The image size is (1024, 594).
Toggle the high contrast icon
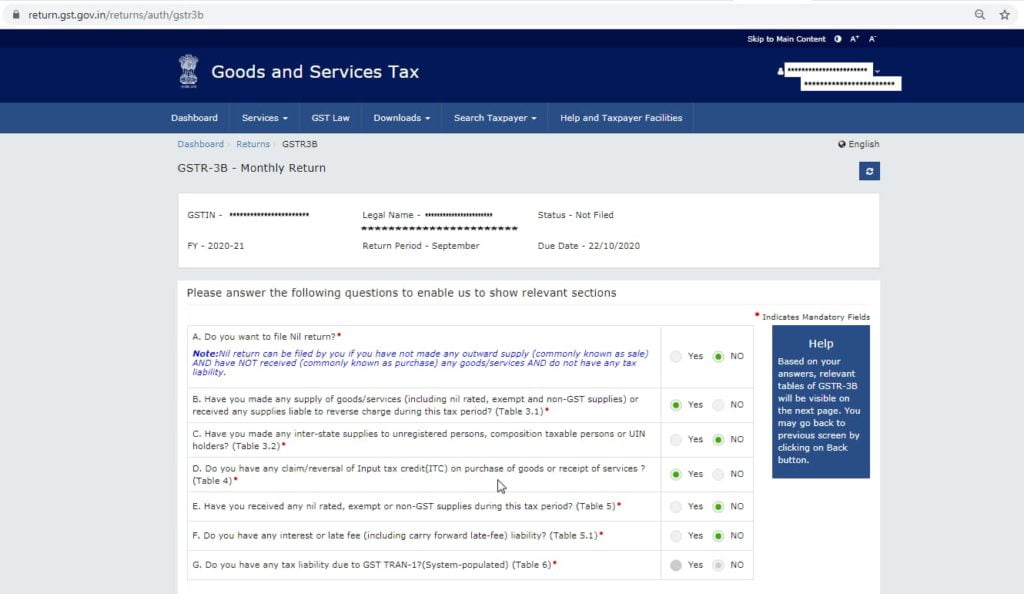(x=837, y=39)
